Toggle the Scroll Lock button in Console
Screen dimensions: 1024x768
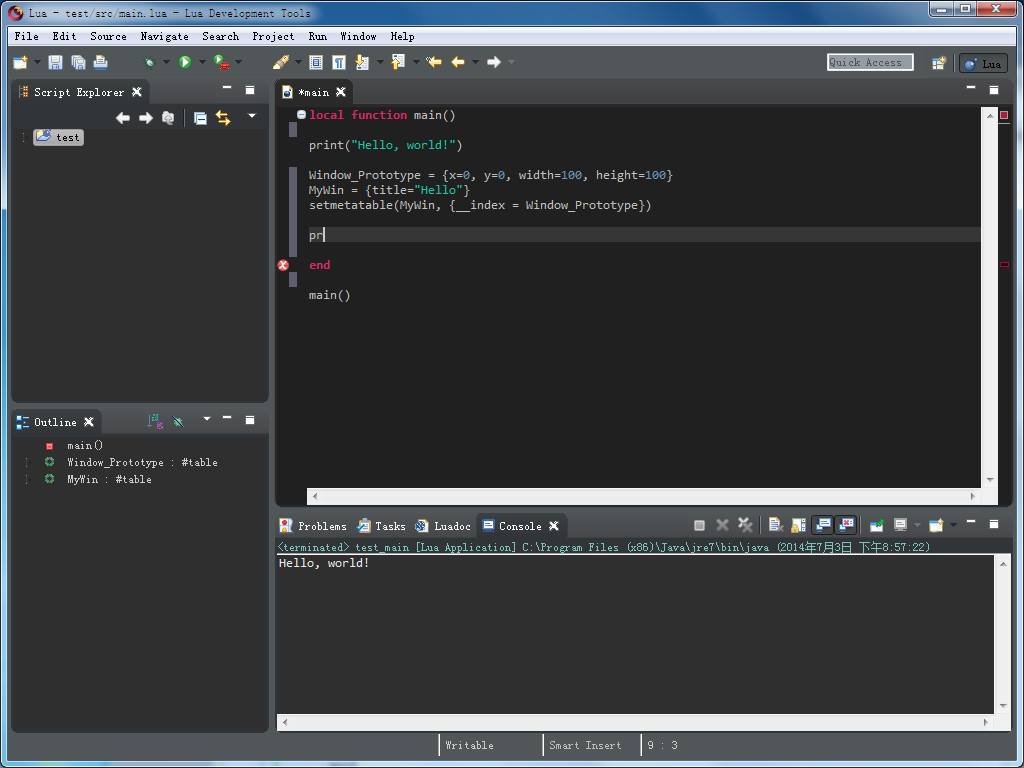pos(798,525)
